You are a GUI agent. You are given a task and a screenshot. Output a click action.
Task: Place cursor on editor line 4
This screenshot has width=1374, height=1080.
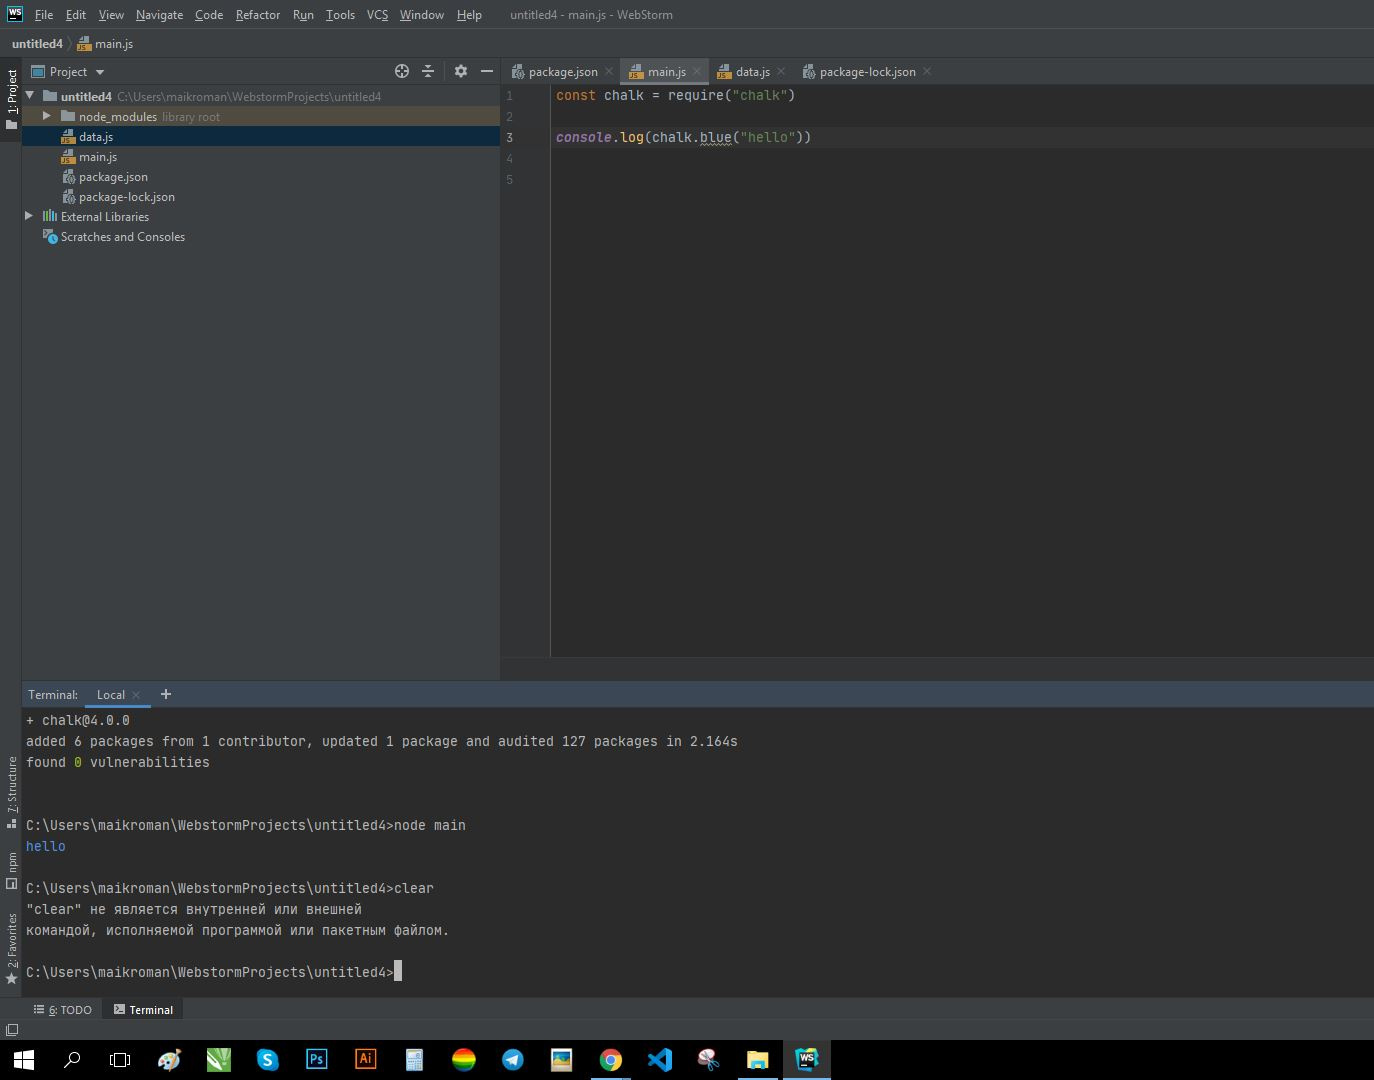(x=960, y=158)
